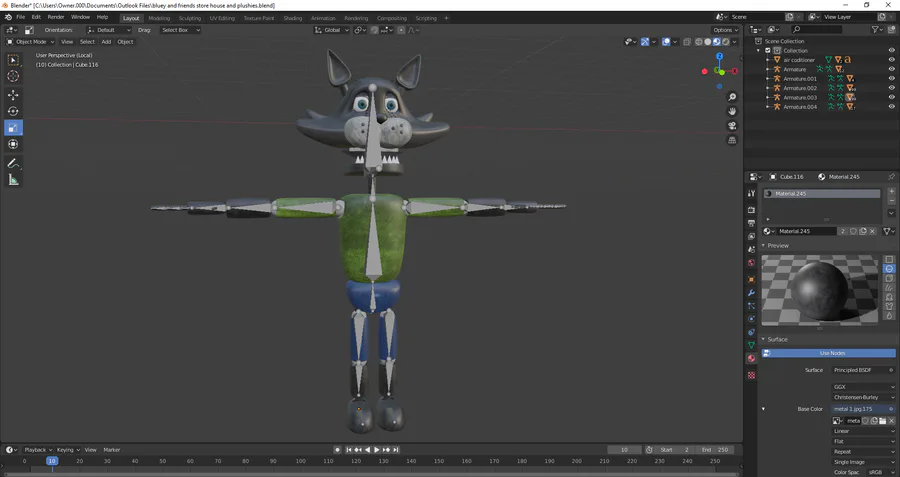Screen dimensions: 900x477
Task: Open the Principled BSDF surface dropdown
Action: pyautogui.click(x=863, y=370)
